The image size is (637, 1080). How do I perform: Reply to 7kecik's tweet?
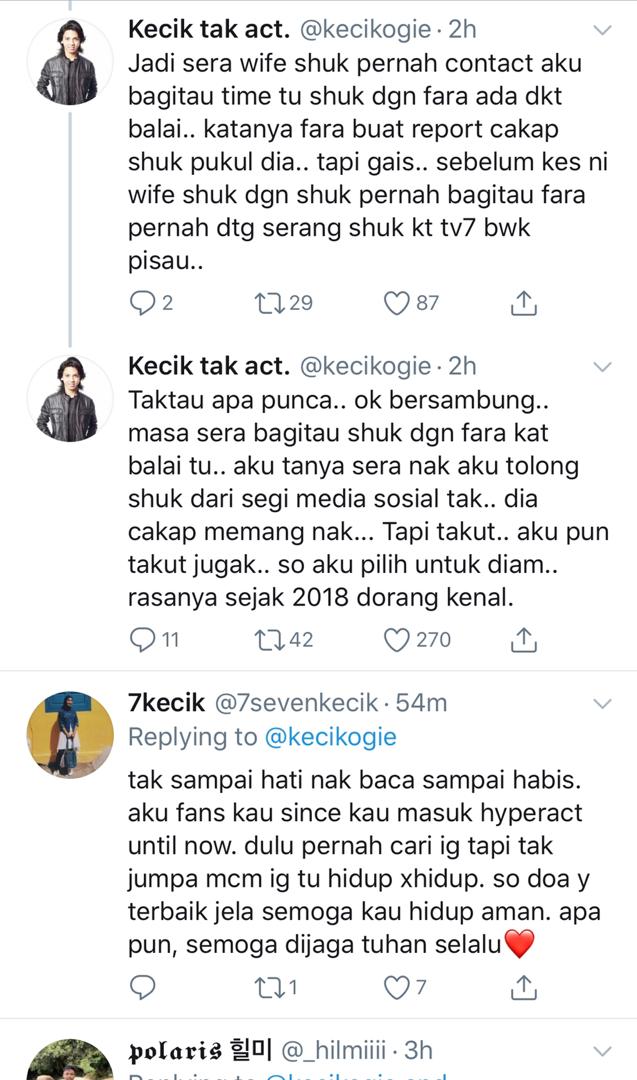click(x=142, y=988)
